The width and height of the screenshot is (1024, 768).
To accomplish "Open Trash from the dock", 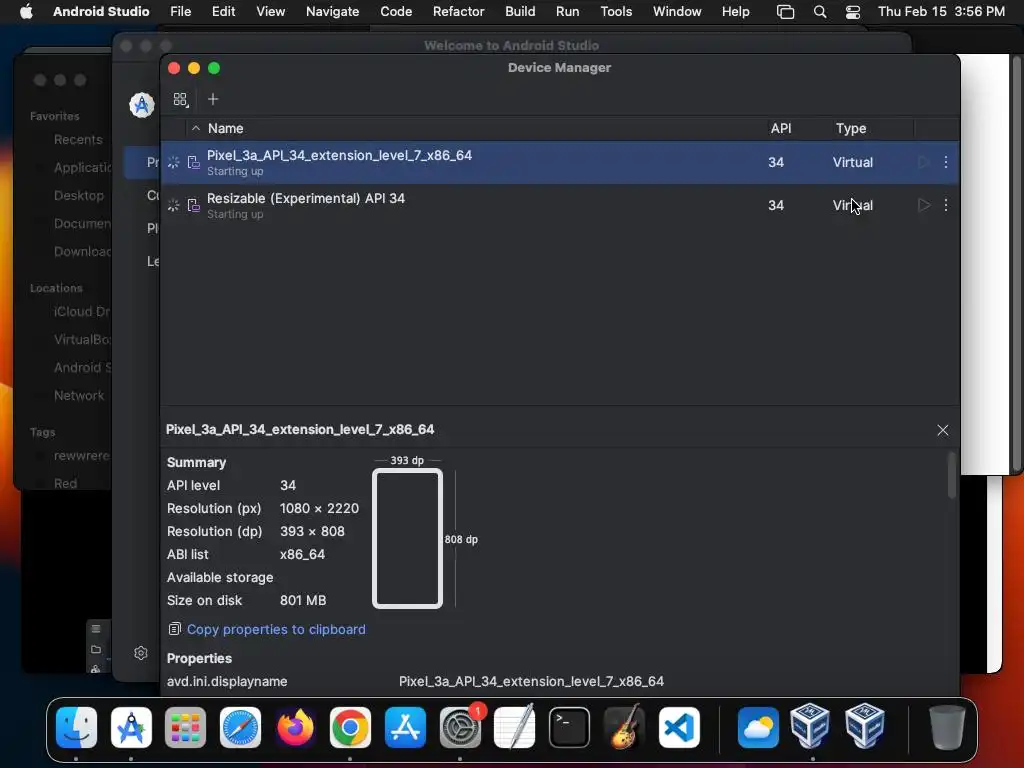I will click(947, 727).
